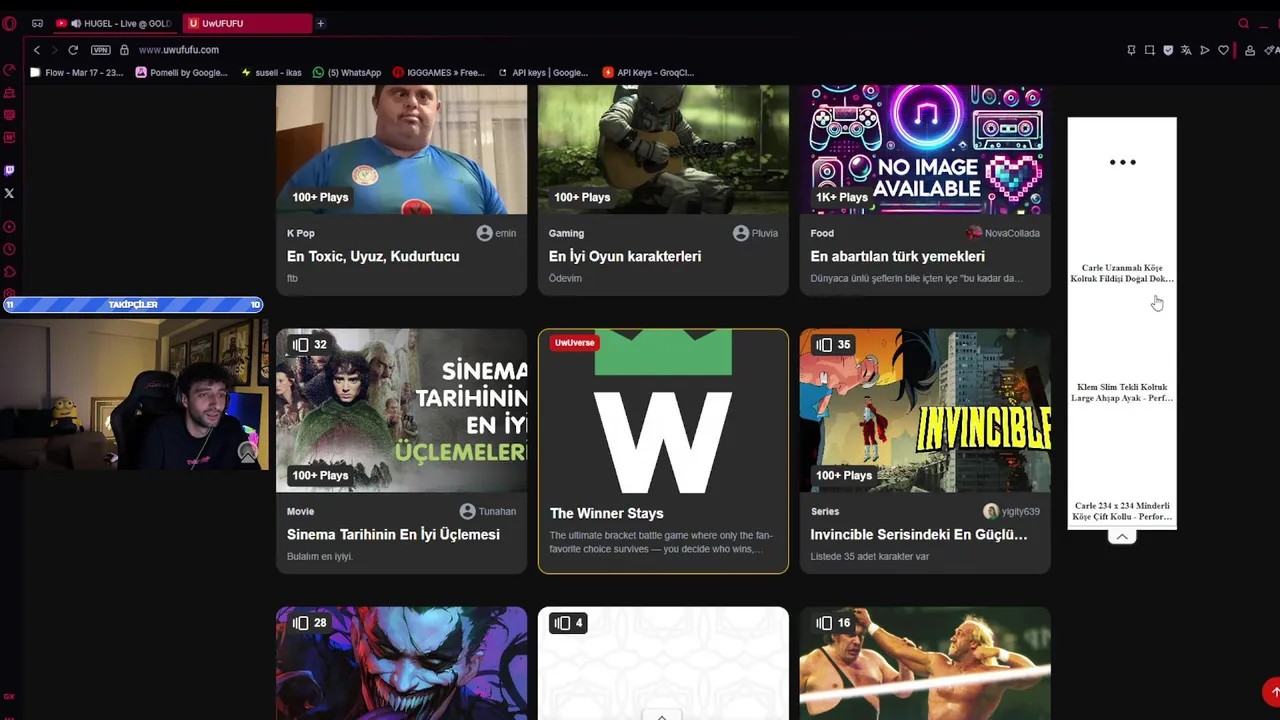This screenshot has height=720, width=1280.
Task: Mute the HUGEL YouTube tab audio
Action: 76,23
